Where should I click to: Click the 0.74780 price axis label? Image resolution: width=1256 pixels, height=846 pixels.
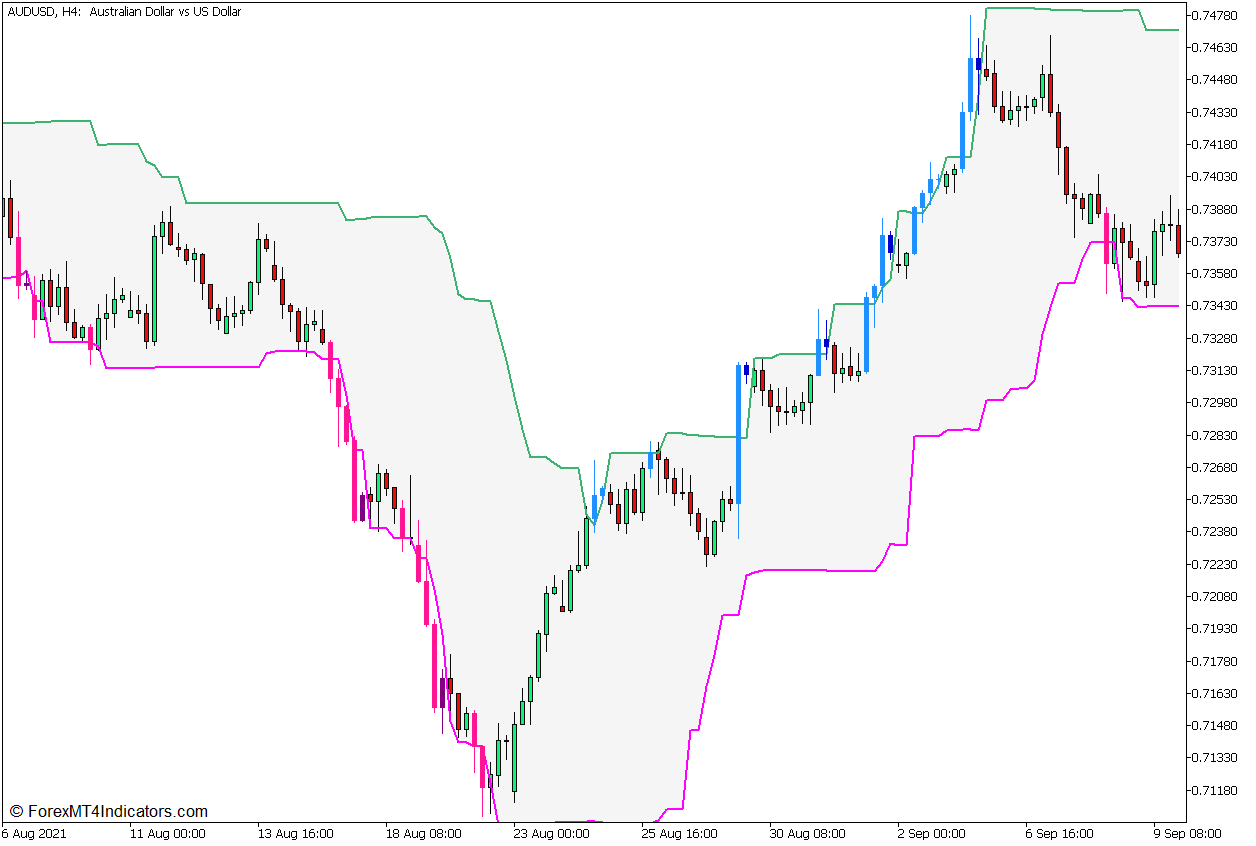pos(1215,15)
